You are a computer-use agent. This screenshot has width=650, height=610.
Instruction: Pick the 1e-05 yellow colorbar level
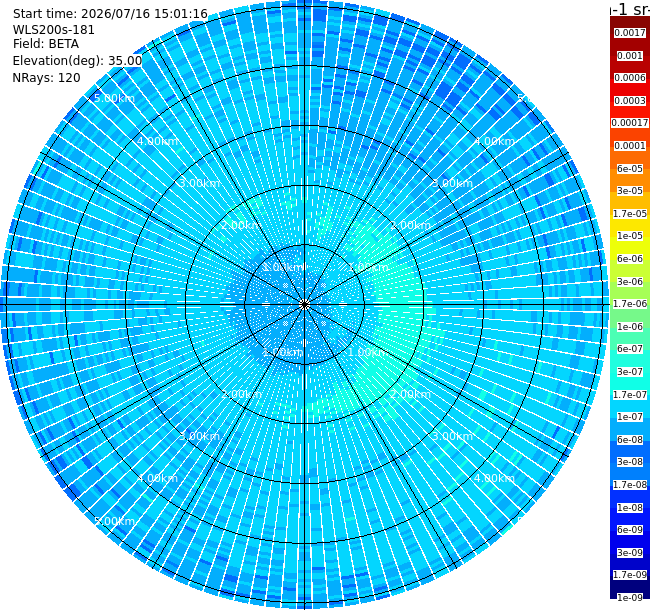point(630,236)
